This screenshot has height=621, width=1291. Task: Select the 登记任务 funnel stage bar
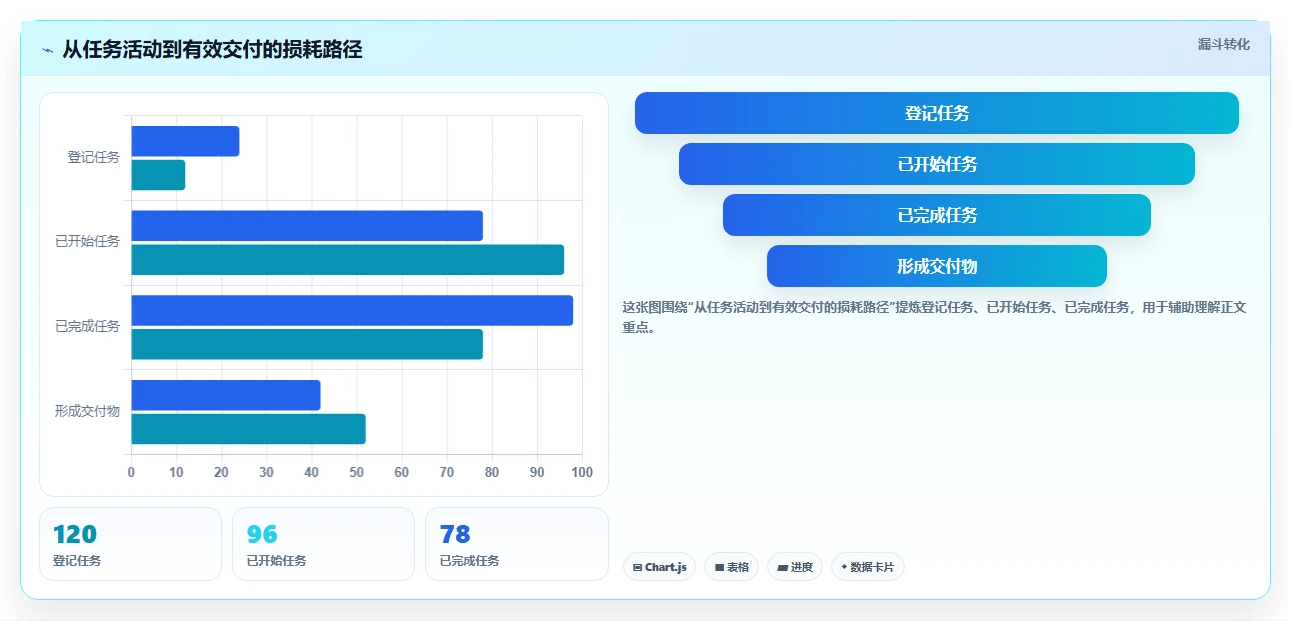[937, 113]
